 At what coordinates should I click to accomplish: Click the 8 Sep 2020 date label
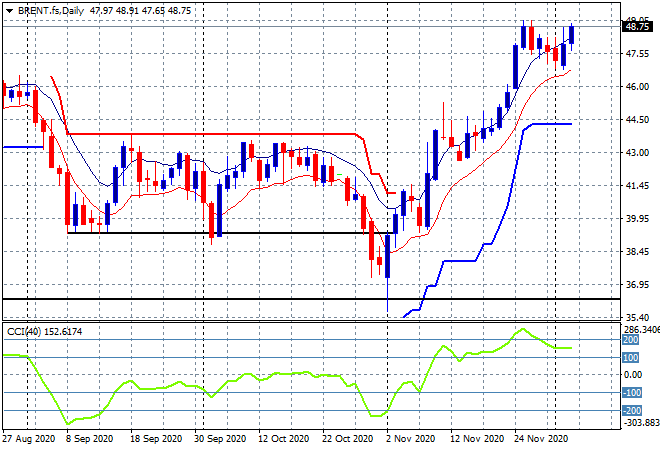[90, 439]
